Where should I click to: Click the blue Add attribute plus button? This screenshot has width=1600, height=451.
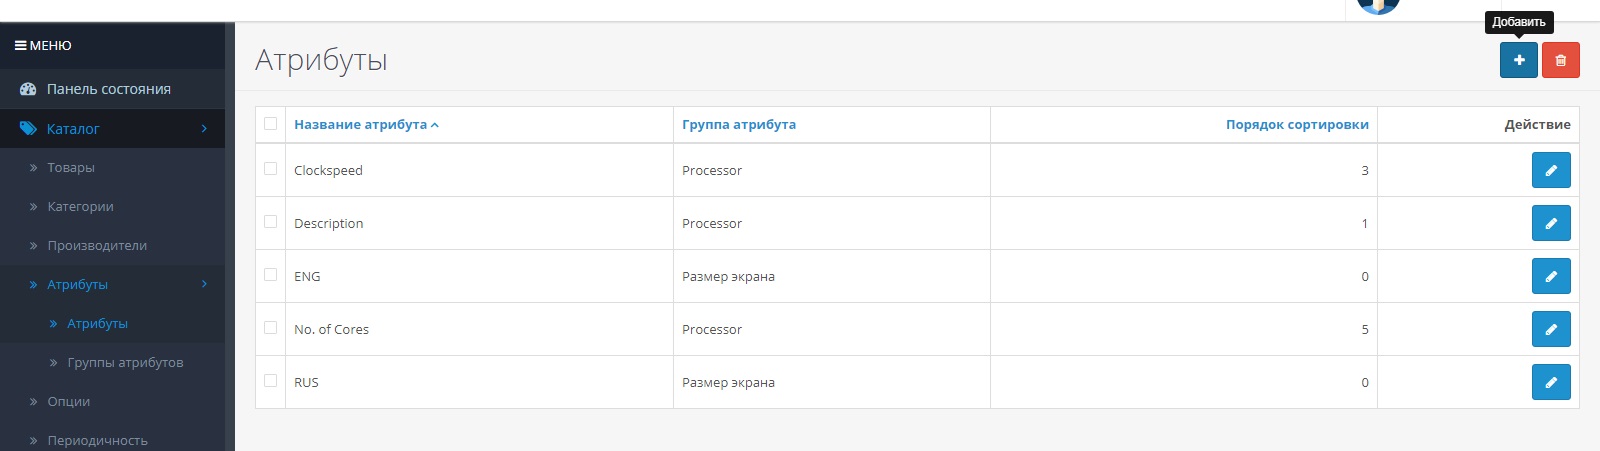coord(1518,60)
